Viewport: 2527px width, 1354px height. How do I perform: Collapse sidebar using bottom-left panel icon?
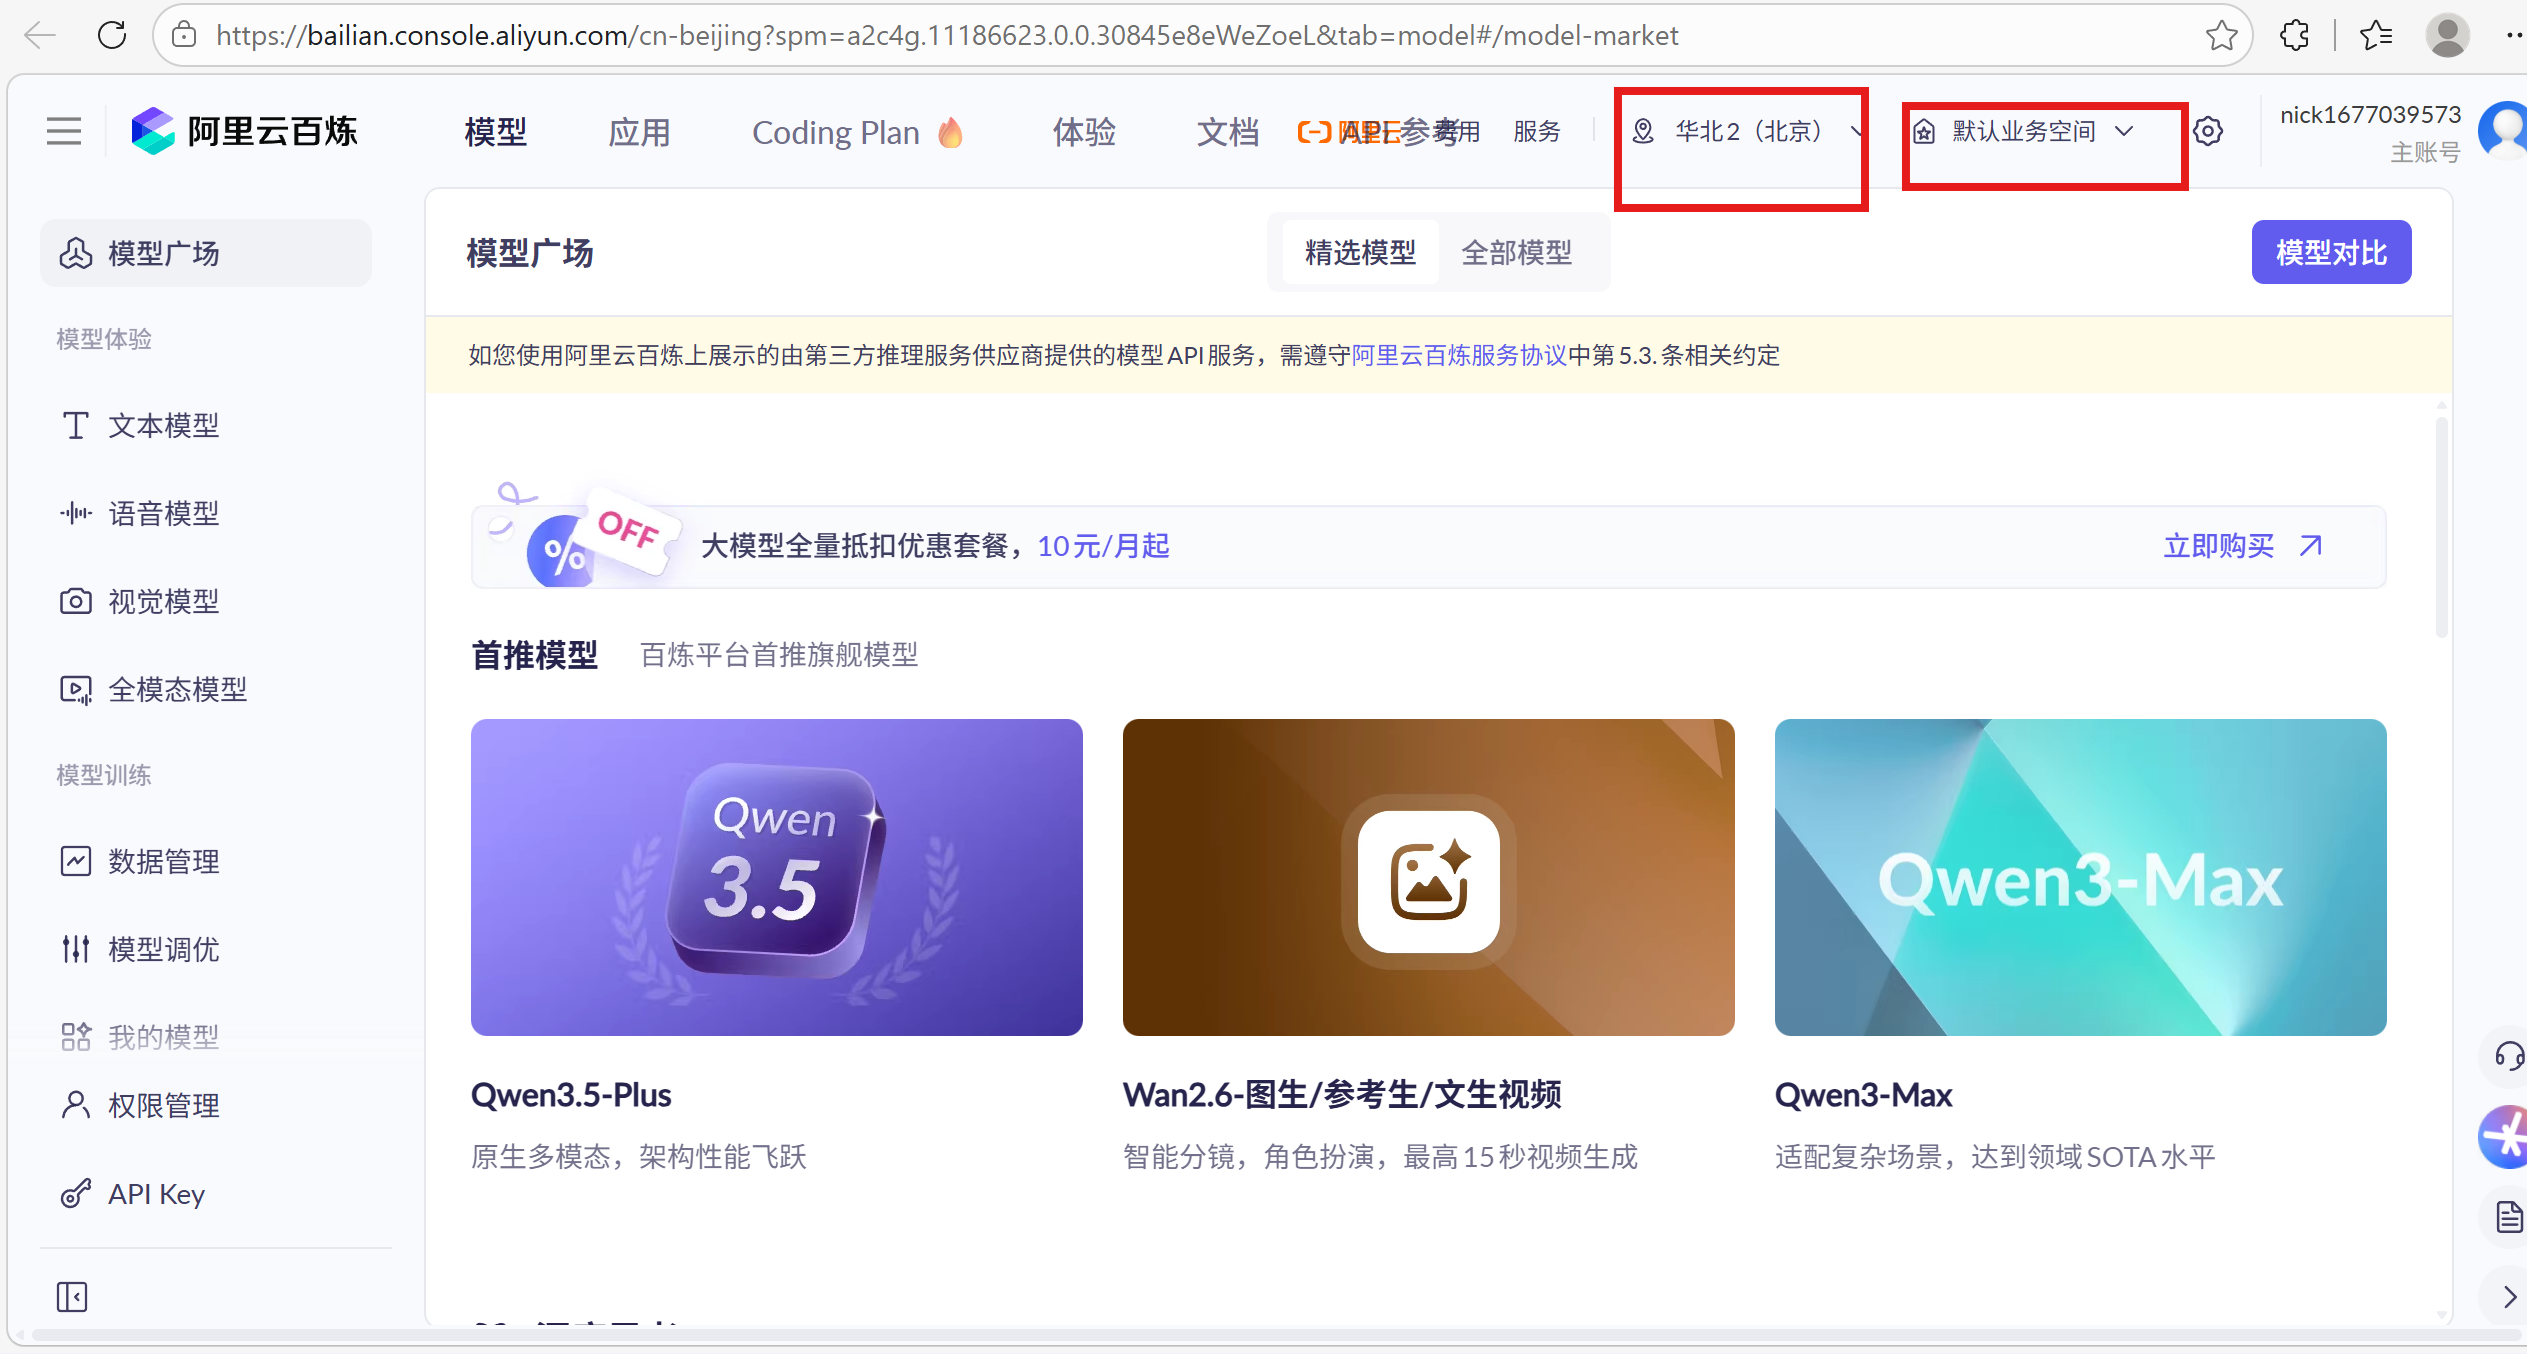(x=72, y=1297)
